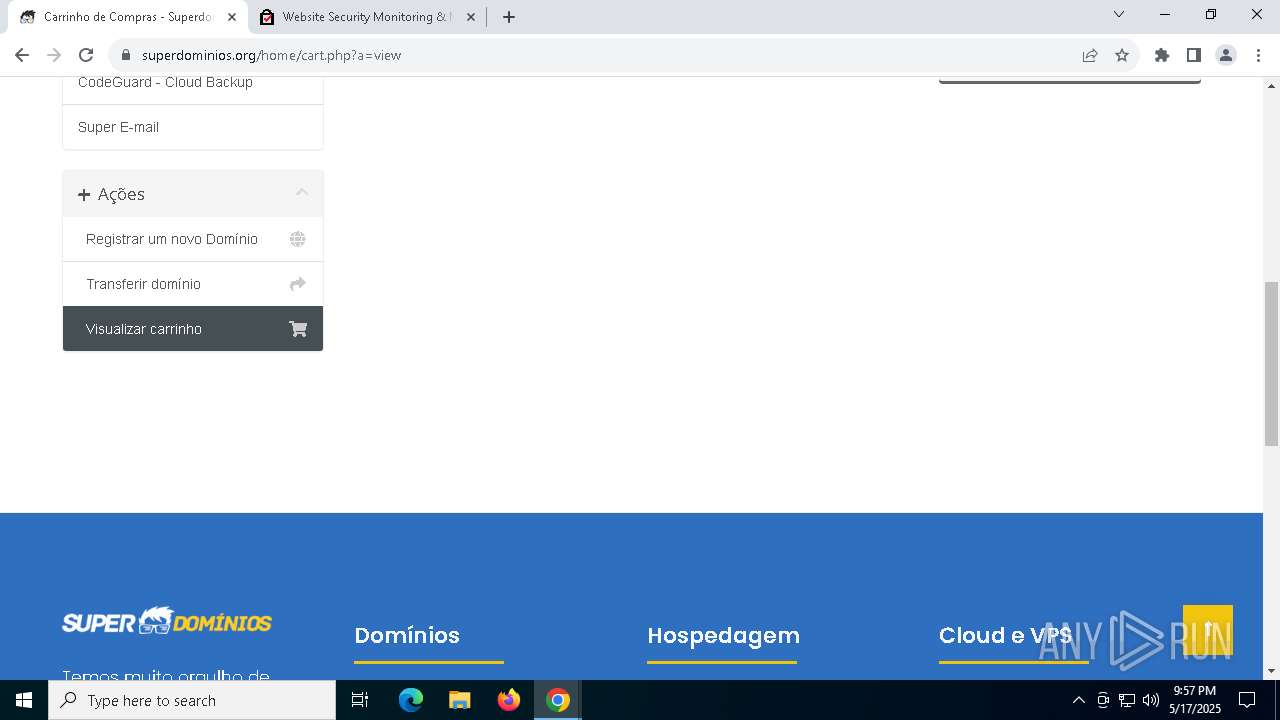The image size is (1280, 720).
Task: Open Chrome three-dot menu
Action: pyautogui.click(x=1258, y=55)
